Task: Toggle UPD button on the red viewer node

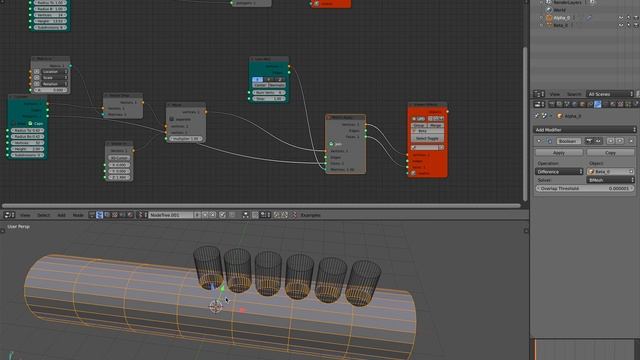Action: point(419,119)
